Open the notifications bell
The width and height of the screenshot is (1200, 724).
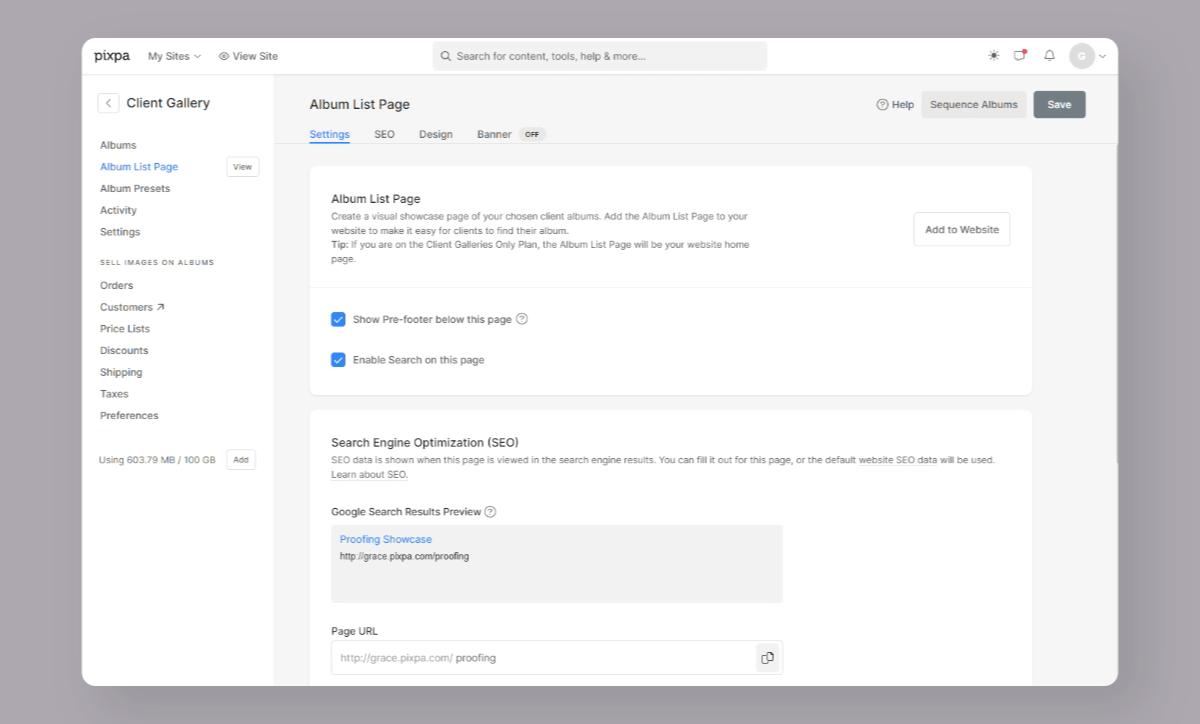[x=1049, y=56]
